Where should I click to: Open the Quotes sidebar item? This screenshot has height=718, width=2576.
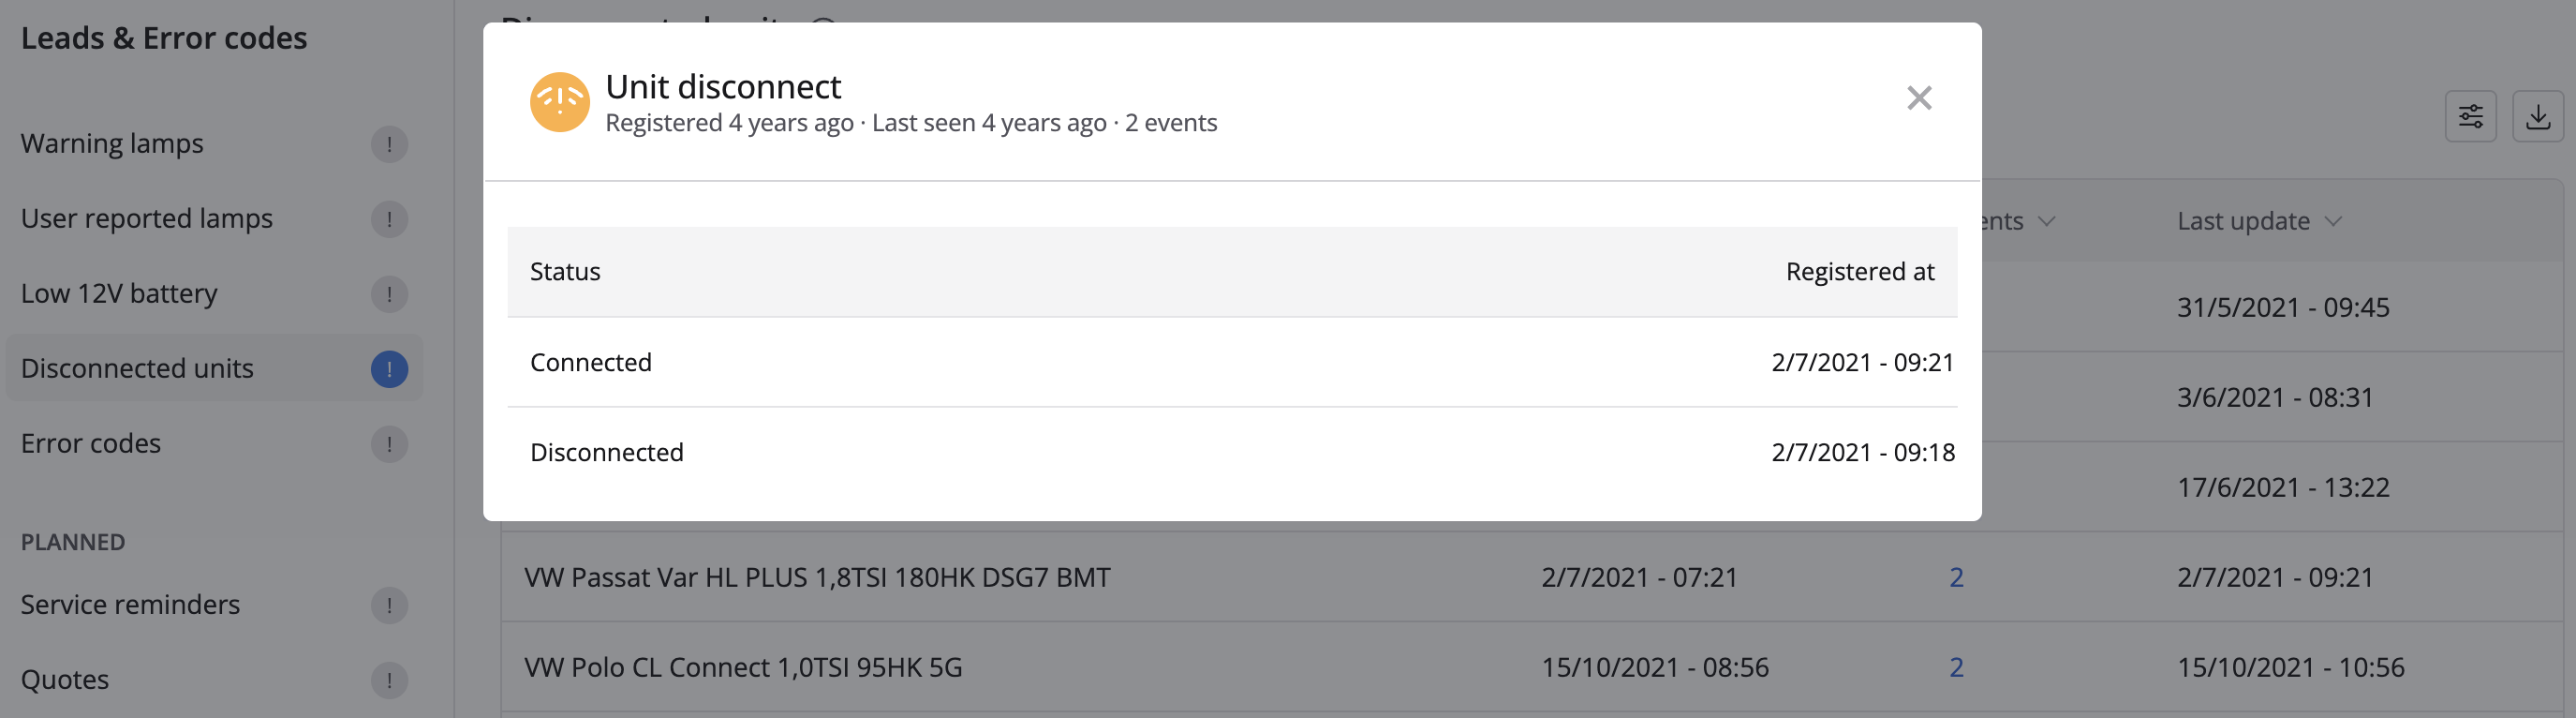coord(65,680)
